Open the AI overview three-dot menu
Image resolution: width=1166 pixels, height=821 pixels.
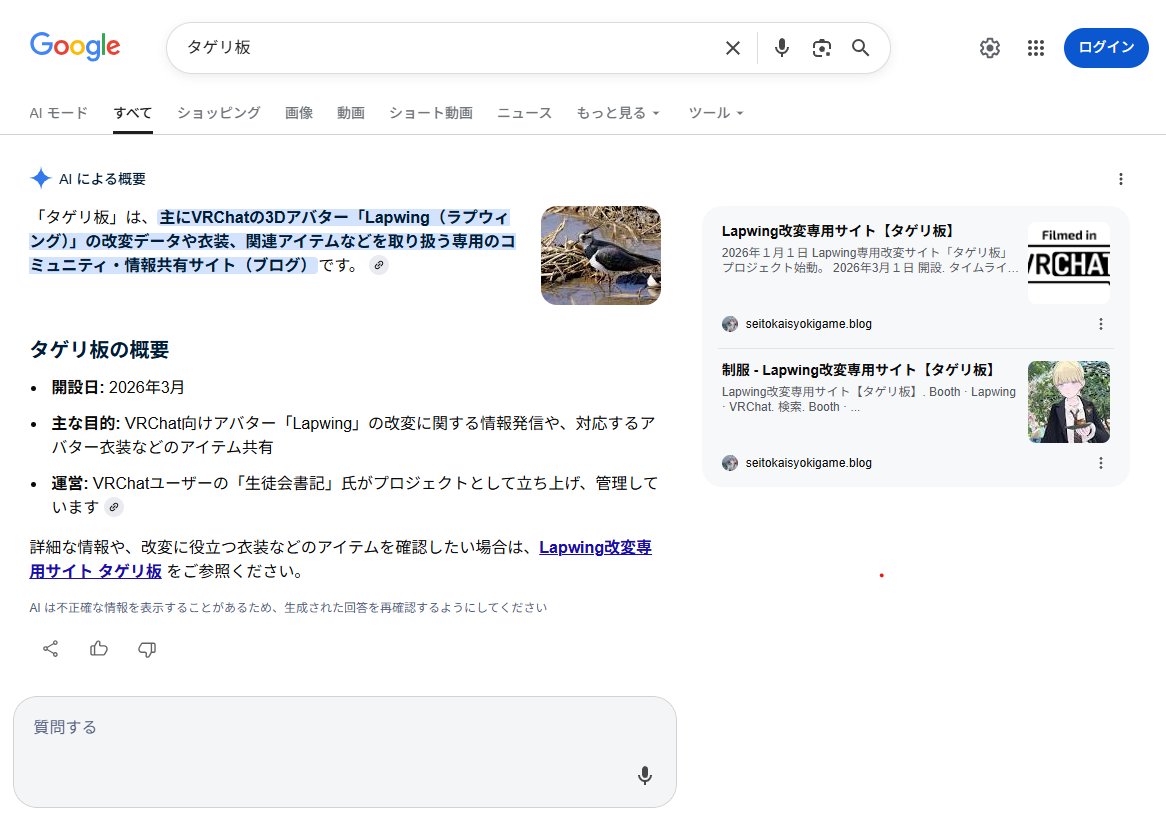(x=1121, y=179)
